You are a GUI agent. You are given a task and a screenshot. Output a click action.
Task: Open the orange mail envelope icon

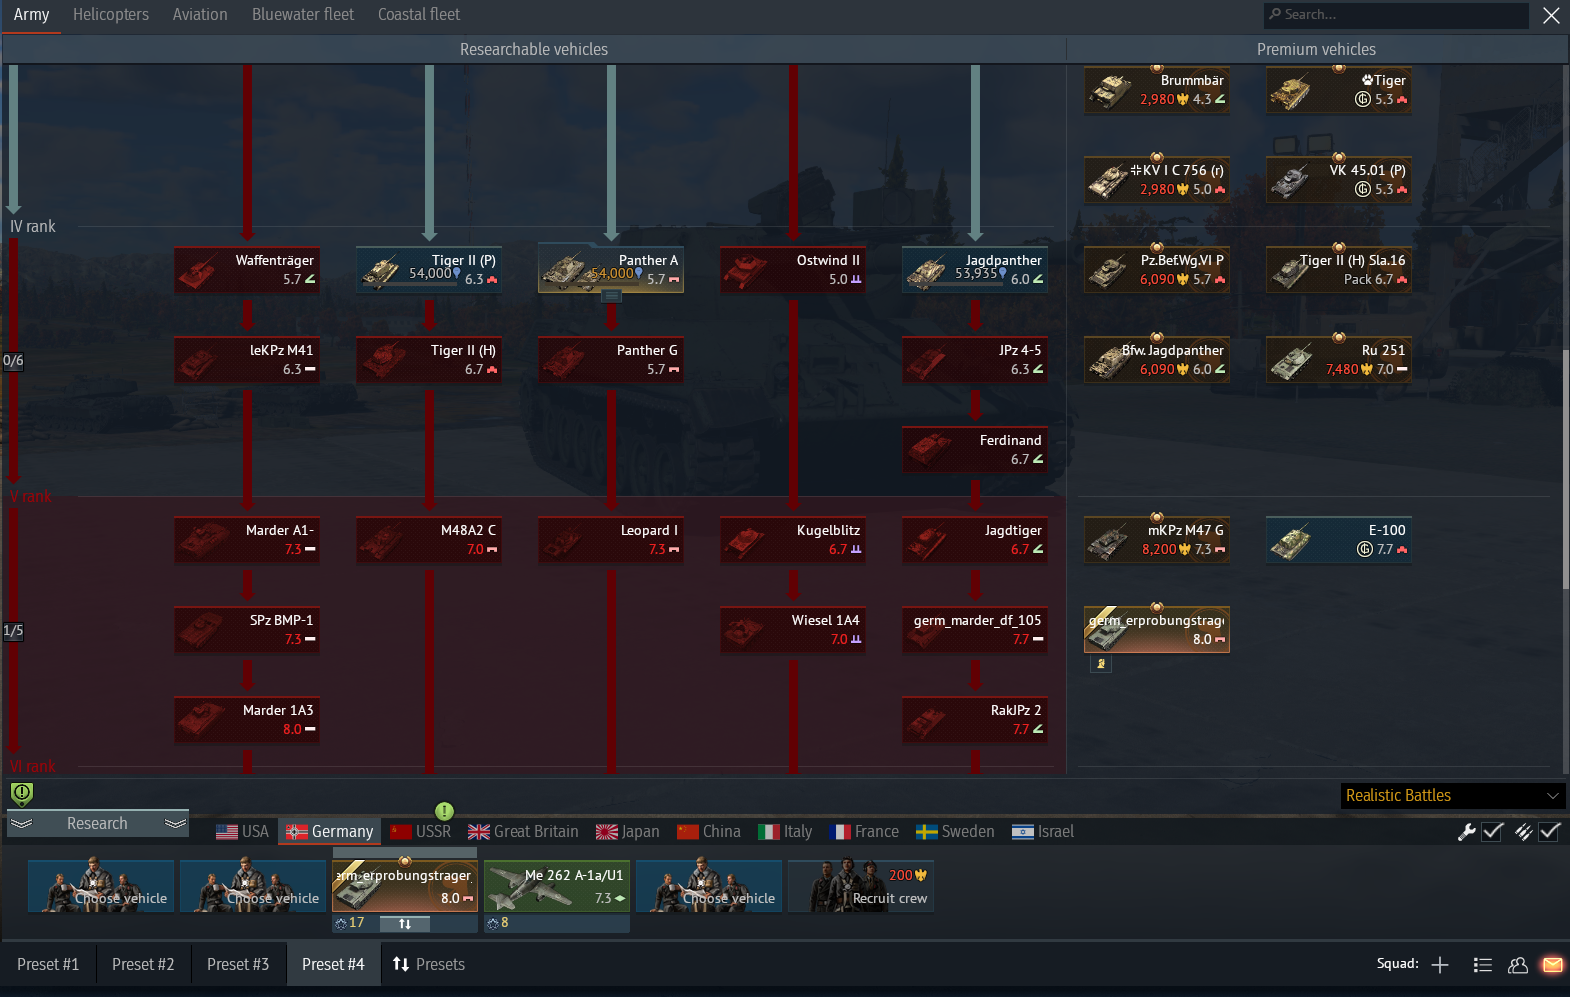coord(1552,965)
